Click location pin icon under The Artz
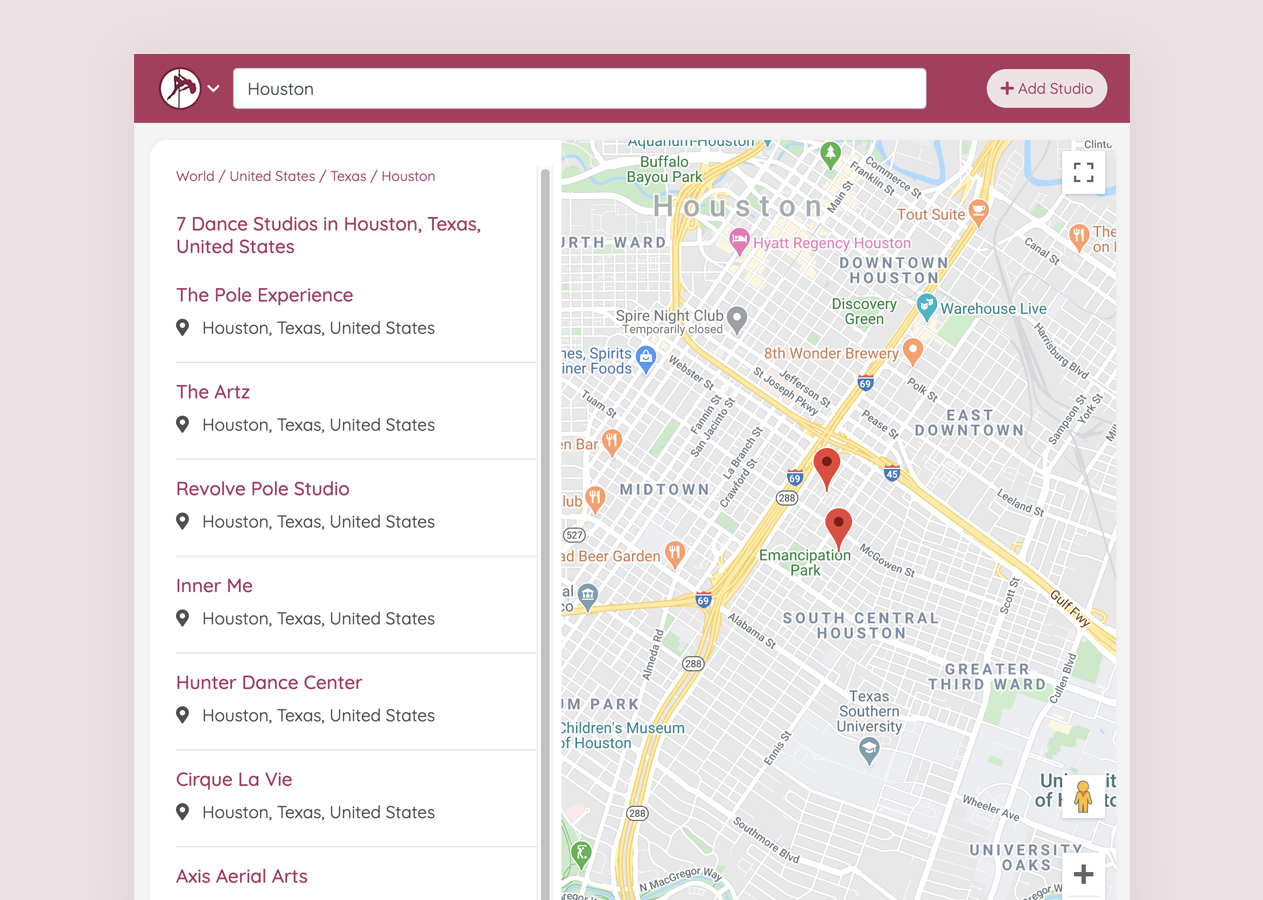Viewport: 1263px width, 900px height. point(182,424)
